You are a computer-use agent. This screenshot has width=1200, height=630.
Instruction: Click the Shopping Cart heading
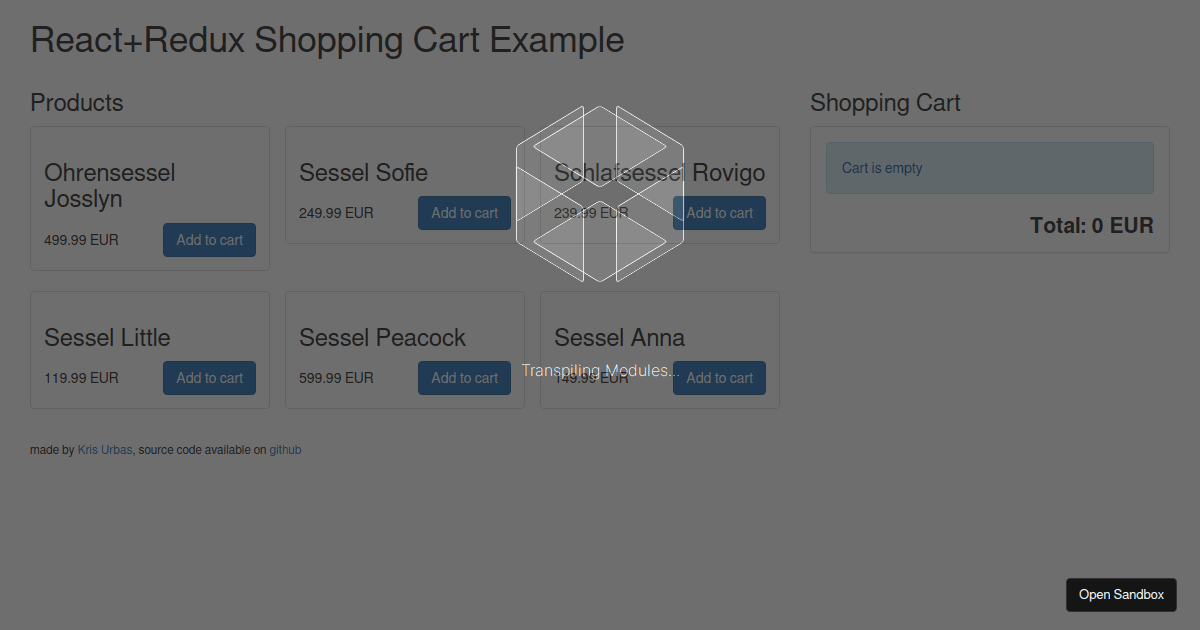click(x=885, y=103)
